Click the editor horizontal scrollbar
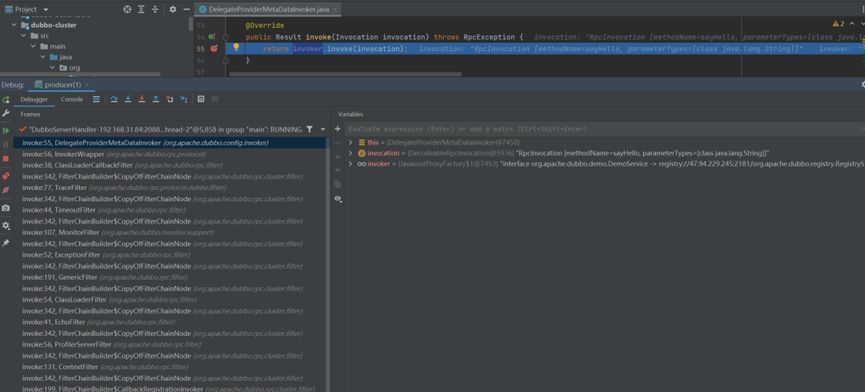Viewport: 865px width, 392px height. pyautogui.click(x=346, y=74)
